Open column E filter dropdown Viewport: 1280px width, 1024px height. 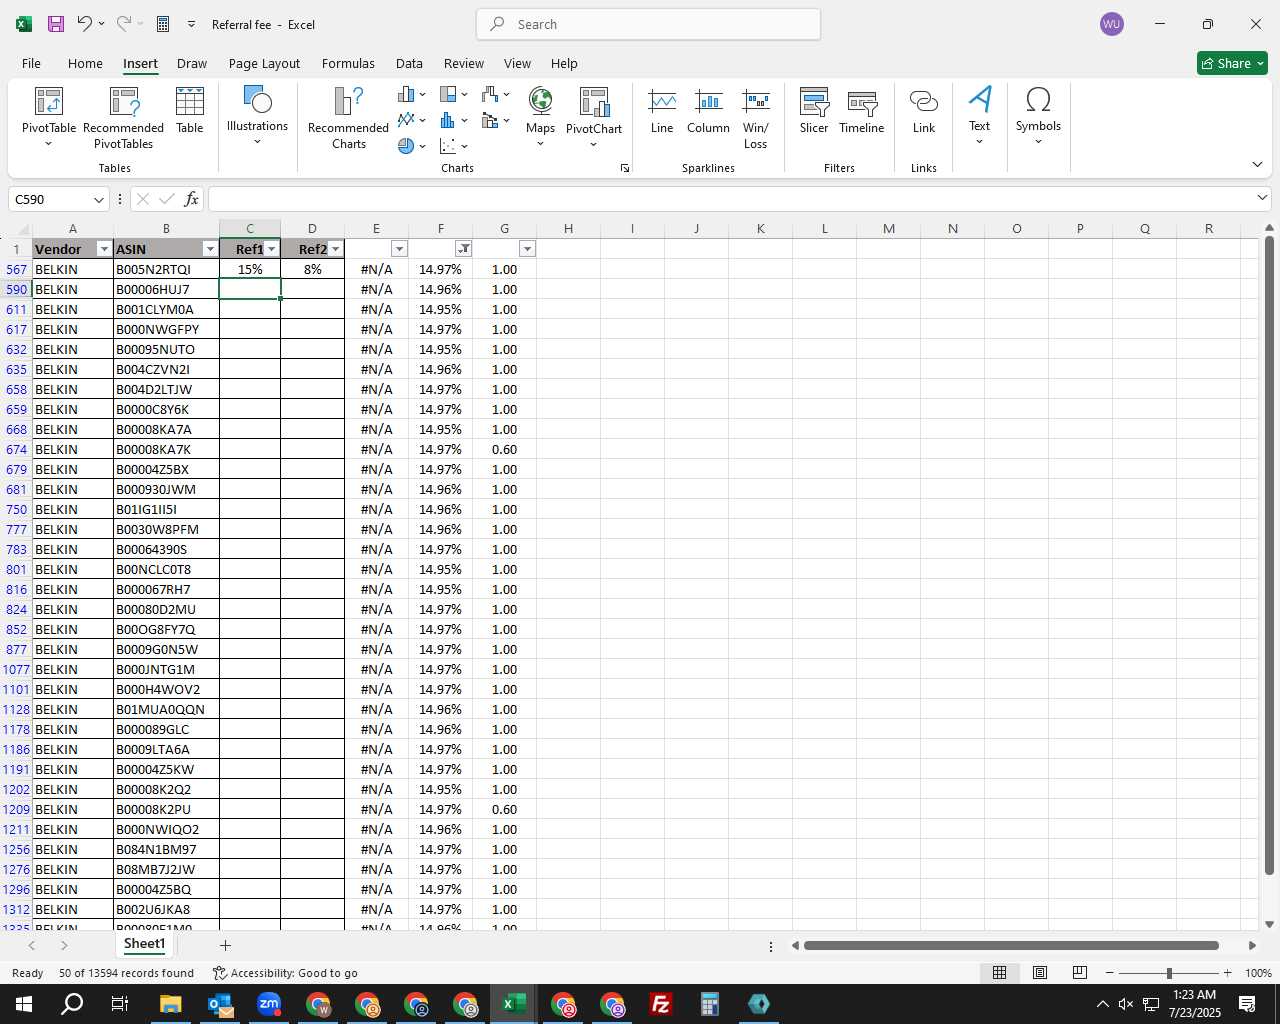399,249
